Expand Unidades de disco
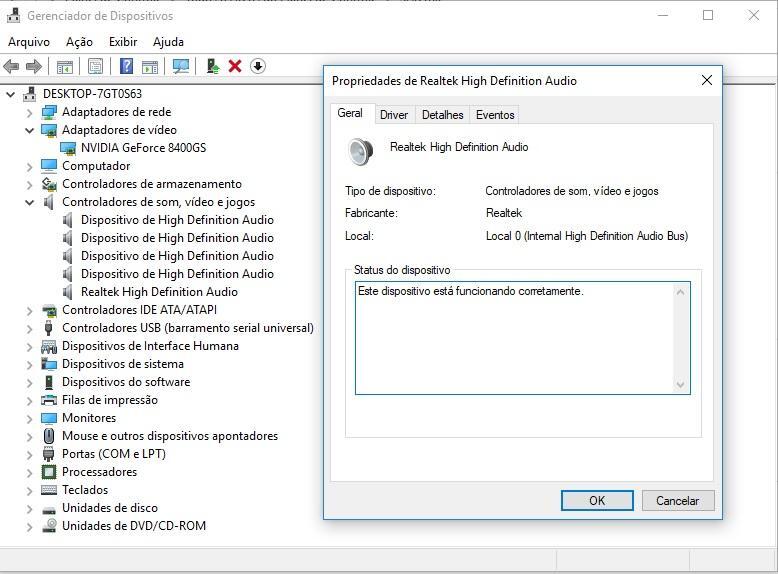This screenshot has width=778, height=574. pyautogui.click(x=30, y=509)
